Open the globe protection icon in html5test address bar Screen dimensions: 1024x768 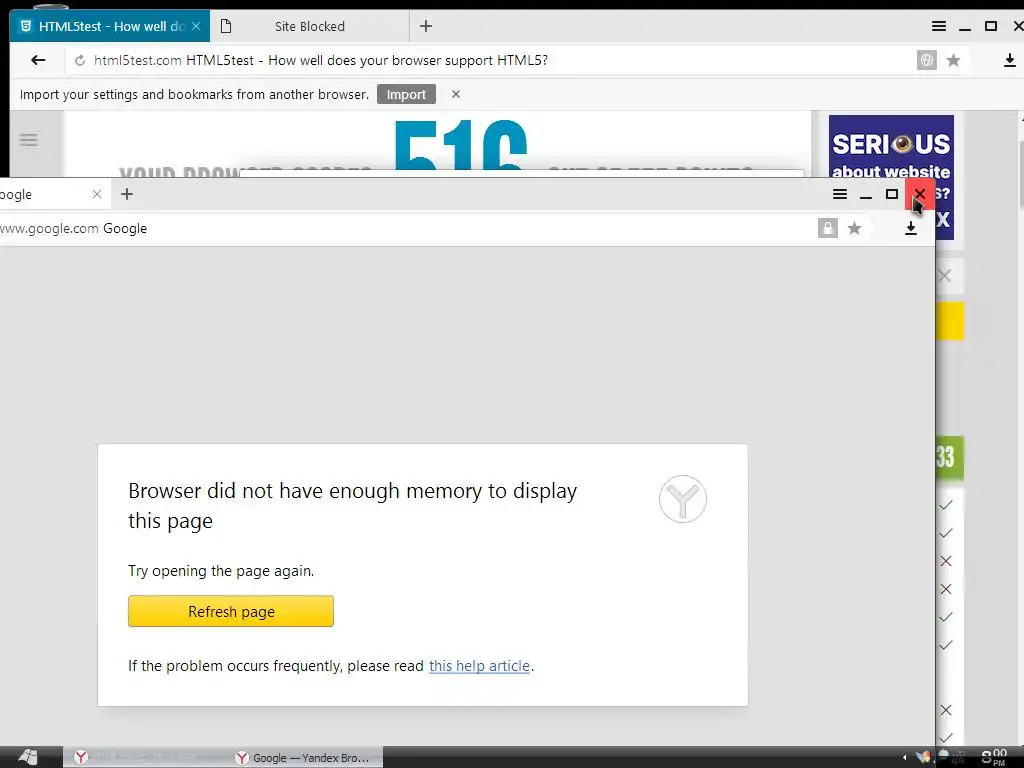(926, 61)
